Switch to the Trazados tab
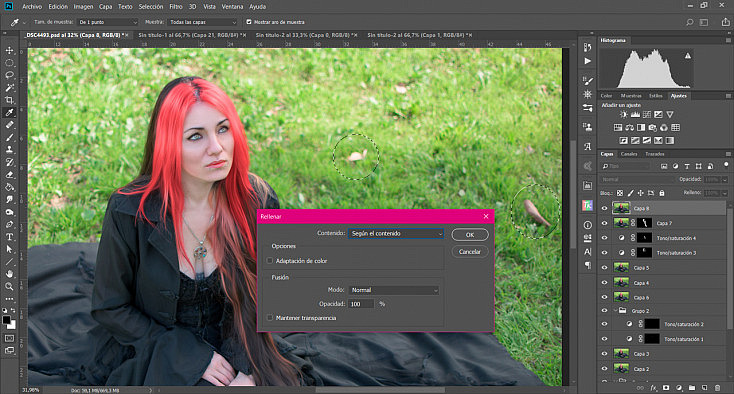This screenshot has width=734, height=394. (655, 154)
